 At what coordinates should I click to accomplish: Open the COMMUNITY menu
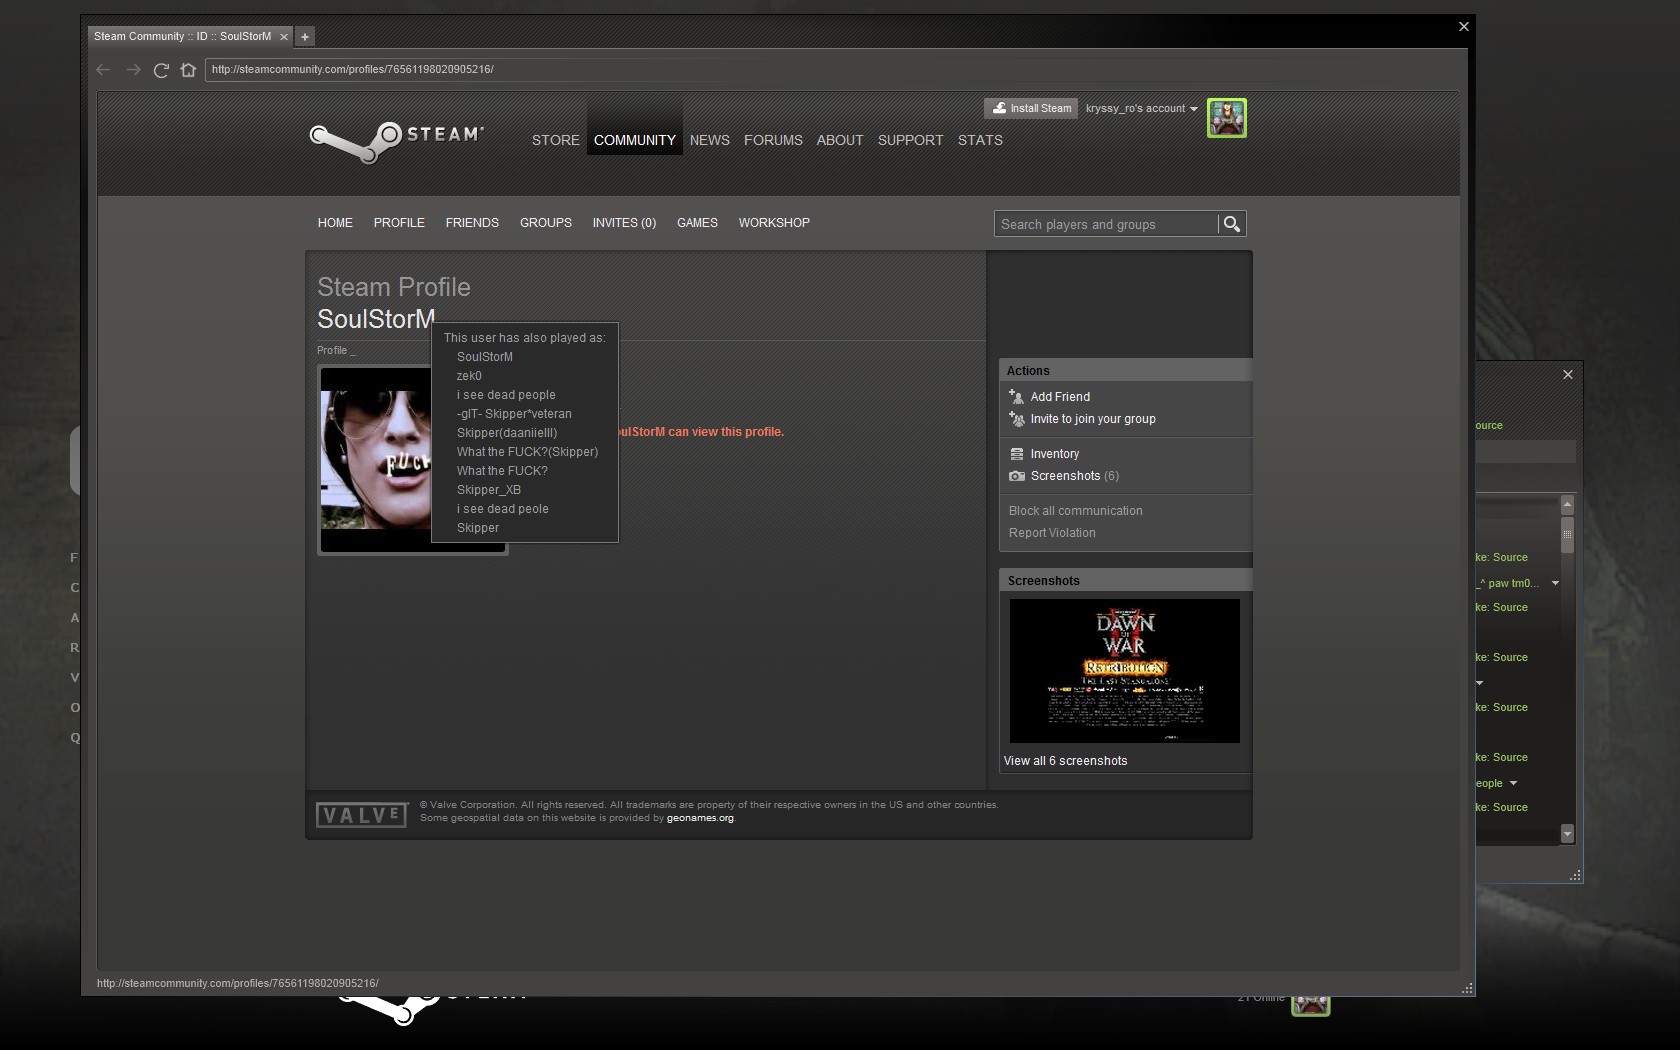coord(635,140)
